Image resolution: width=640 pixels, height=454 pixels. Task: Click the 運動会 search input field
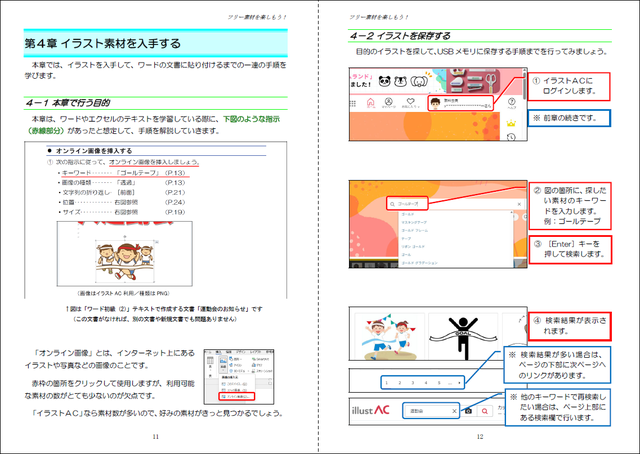[431, 411]
